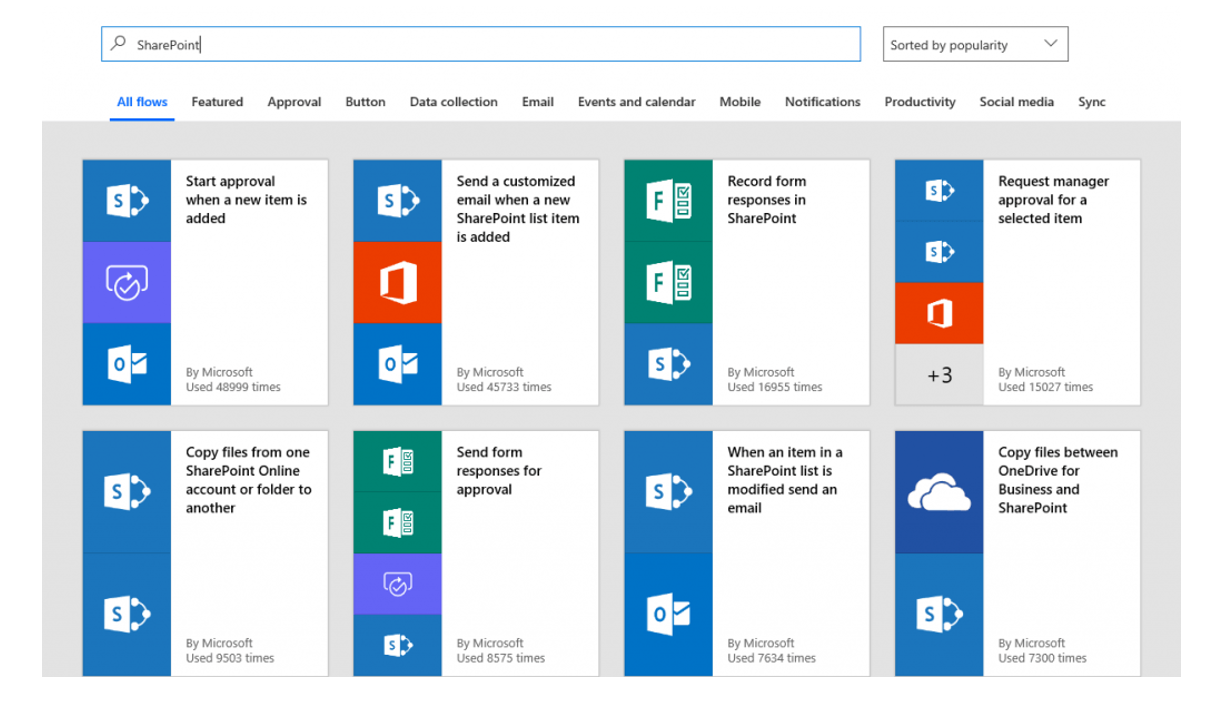Image resolution: width=1227 pixels, height=707 pixels.
Task: Click SharePoint icon on the Start approval card
Action: tap(127, 201)
